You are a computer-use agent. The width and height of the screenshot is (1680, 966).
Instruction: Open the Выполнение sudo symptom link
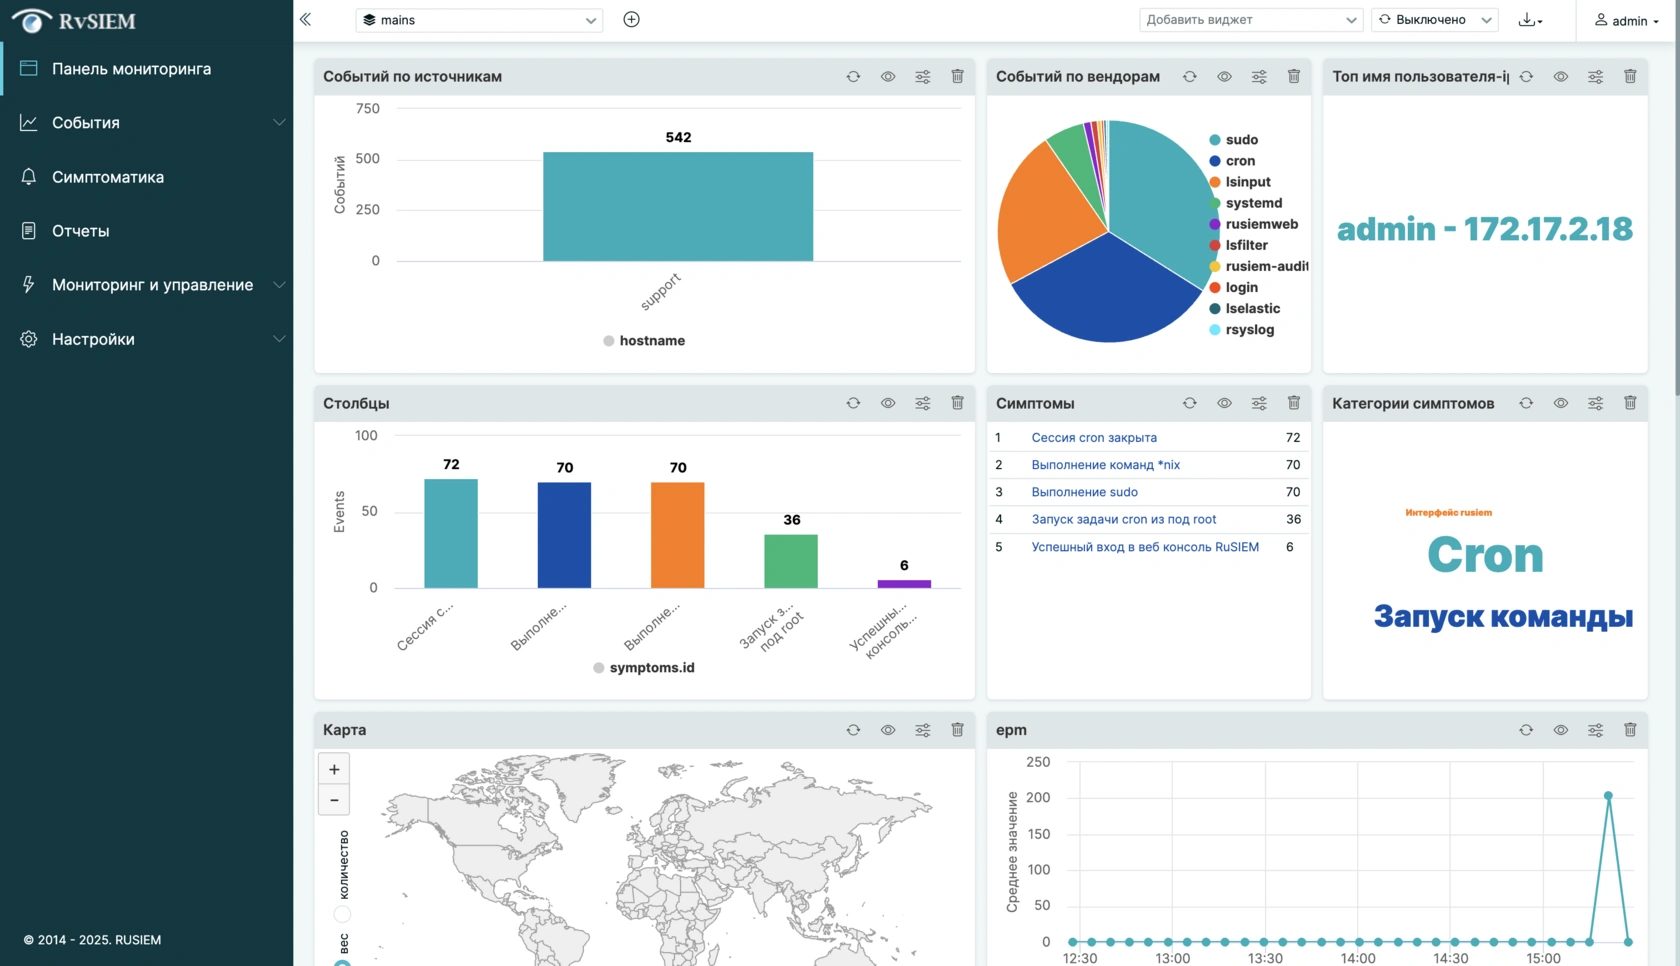coord(1085,492)
